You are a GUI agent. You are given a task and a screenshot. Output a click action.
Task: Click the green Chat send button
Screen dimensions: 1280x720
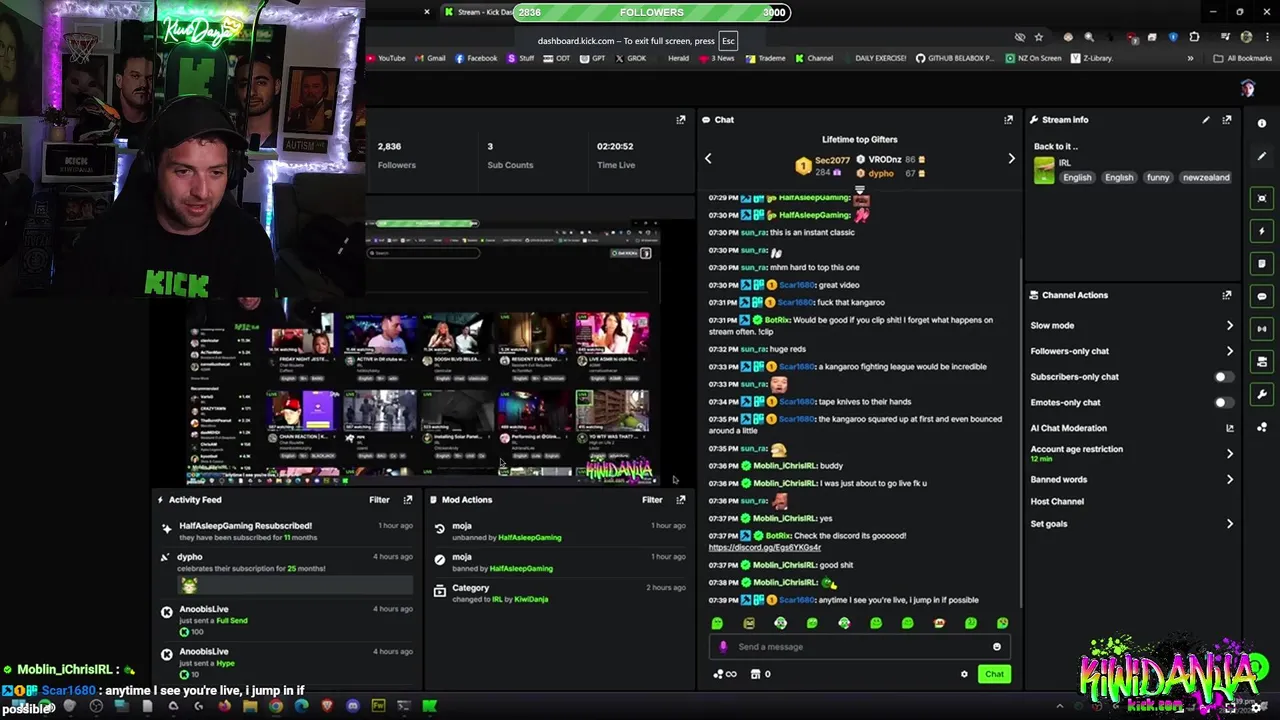click(x=994, y=674)
